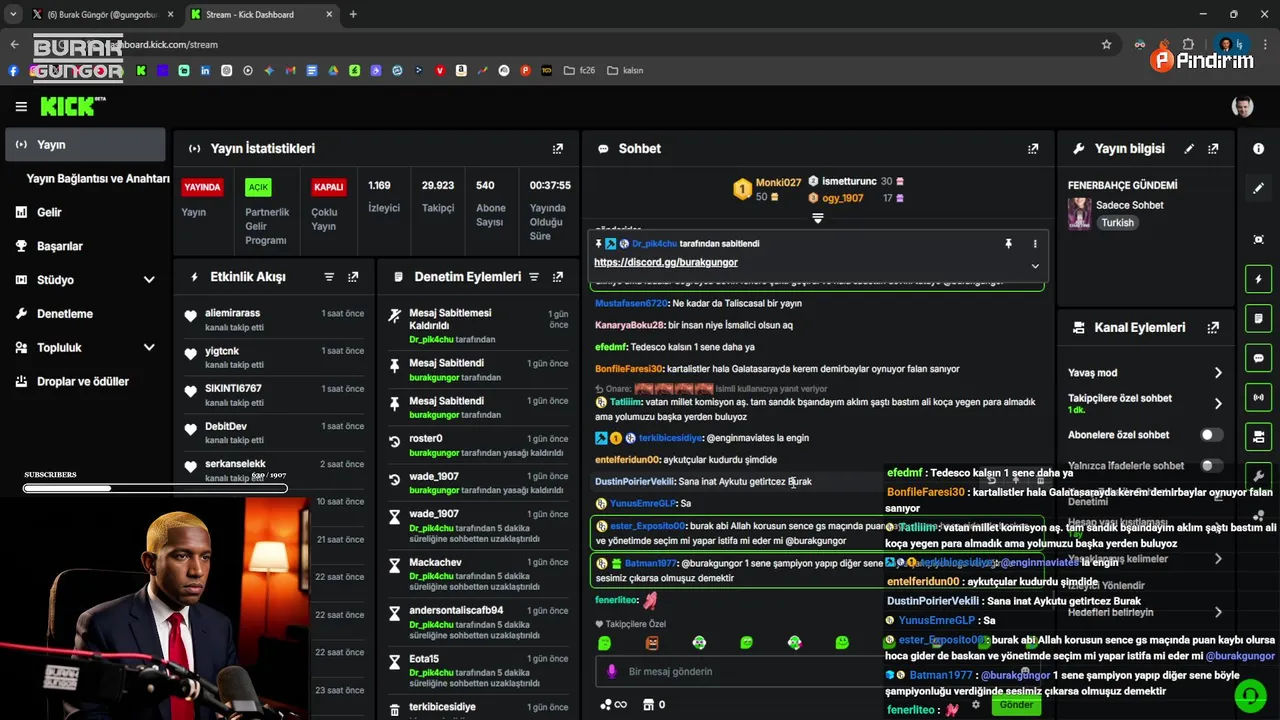Open Yayın Bağlantısı ve Anahtarı page
The width and height of the screenshot is (1280, 720).
pyautogui.click(x=98, y=179)
